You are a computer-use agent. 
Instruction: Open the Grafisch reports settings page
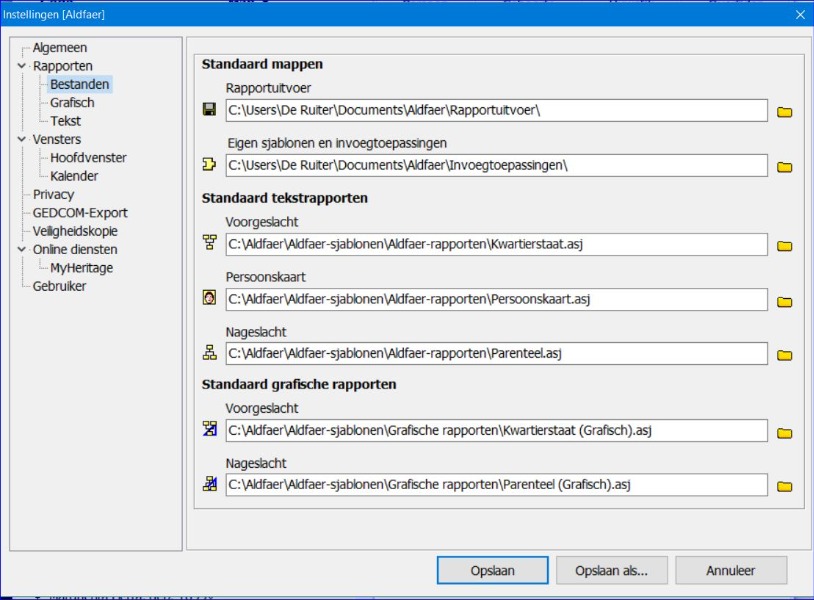pos(72,103)
